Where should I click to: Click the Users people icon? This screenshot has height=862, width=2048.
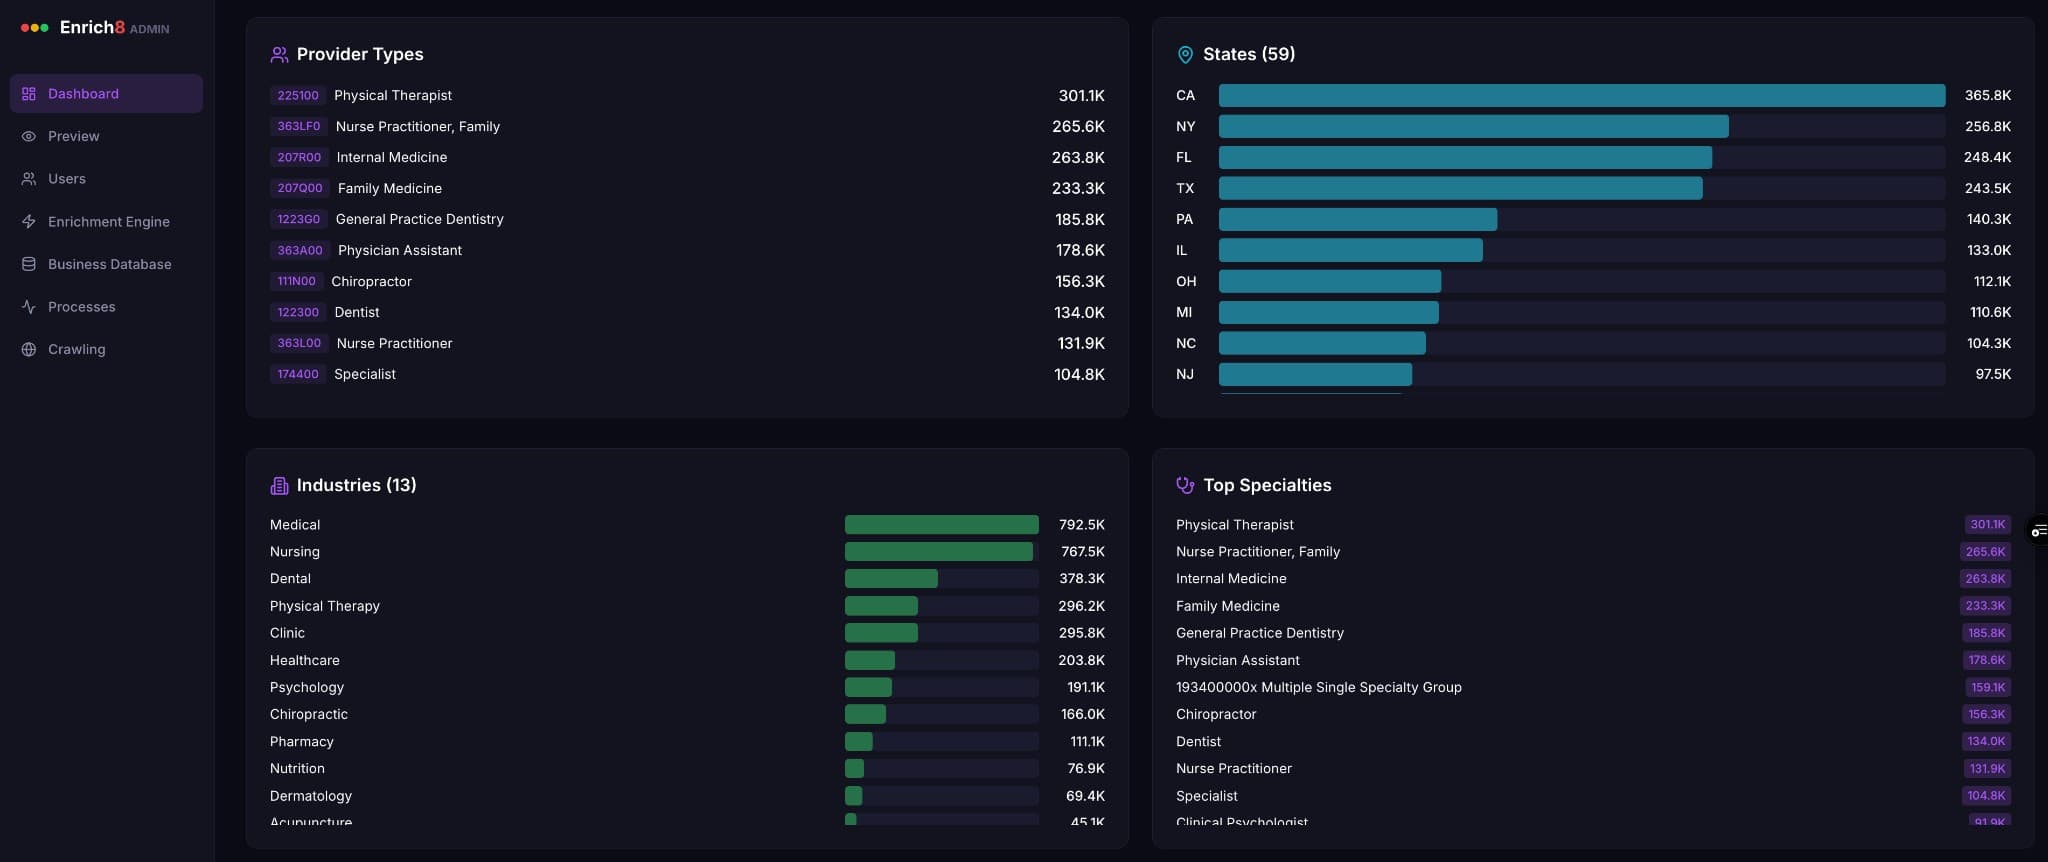[29, 179]
